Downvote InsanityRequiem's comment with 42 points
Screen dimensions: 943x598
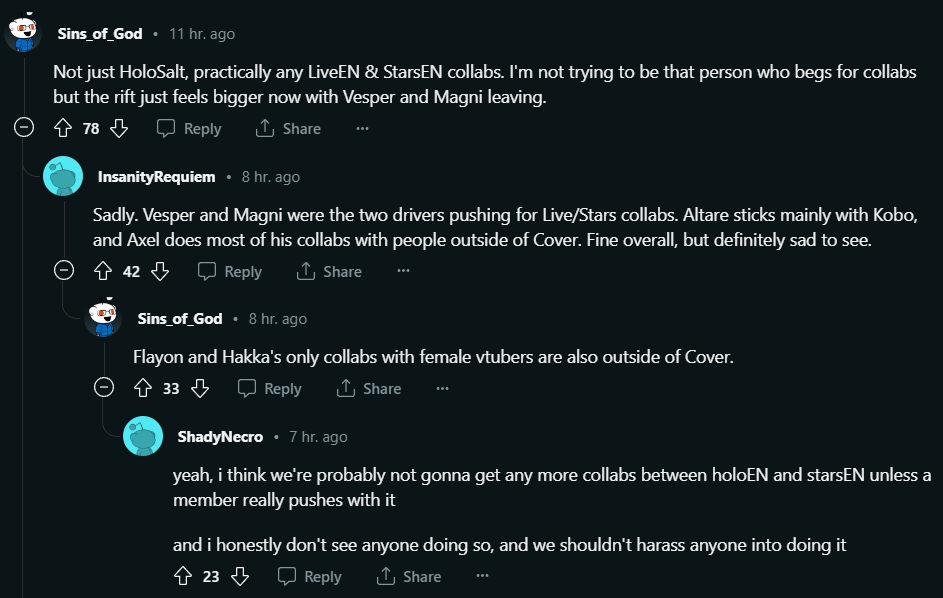(x=159, y=271)
